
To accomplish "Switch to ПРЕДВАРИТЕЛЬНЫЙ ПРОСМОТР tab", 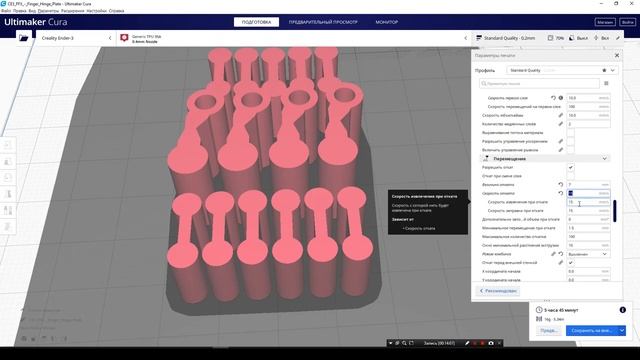I will pyautogui.click(x=323, y=22).
